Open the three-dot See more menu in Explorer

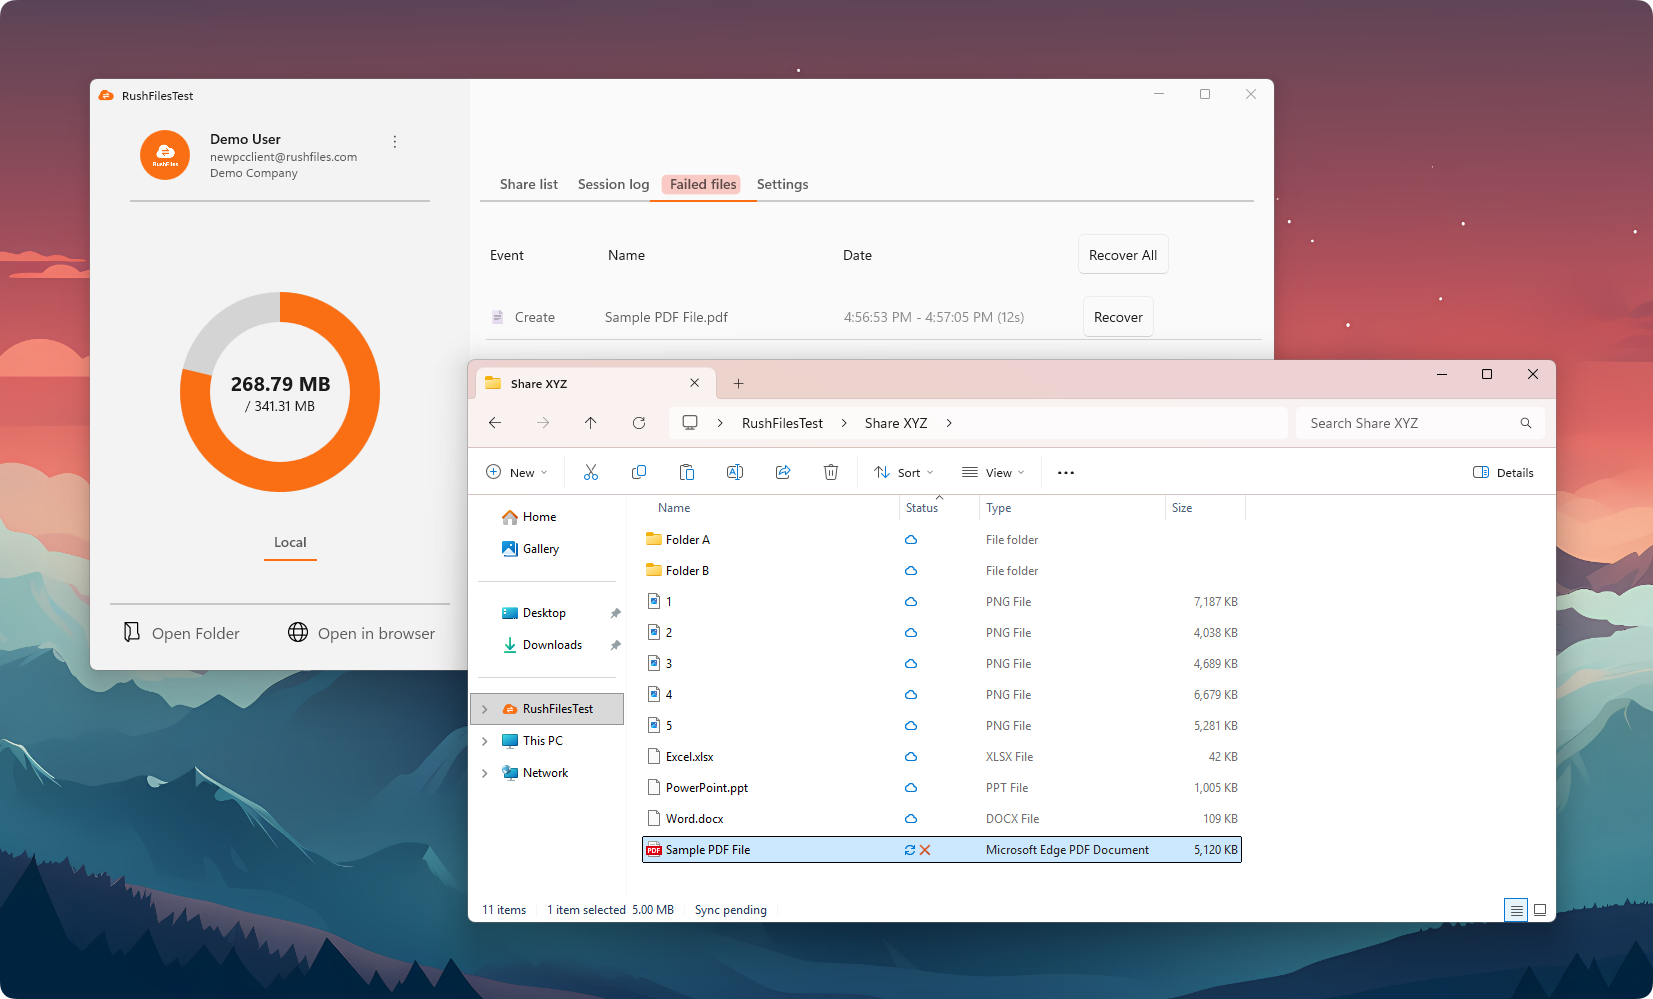tap(1066, 473)
